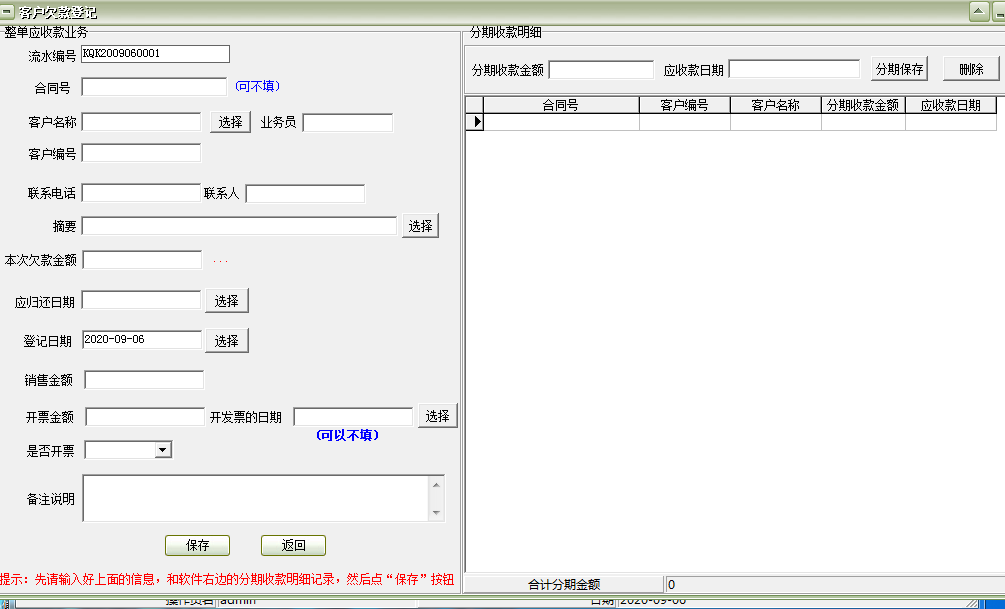The image size is (1005, 609).
Task: Click the 删除 delete button
Action: [971, 69]
